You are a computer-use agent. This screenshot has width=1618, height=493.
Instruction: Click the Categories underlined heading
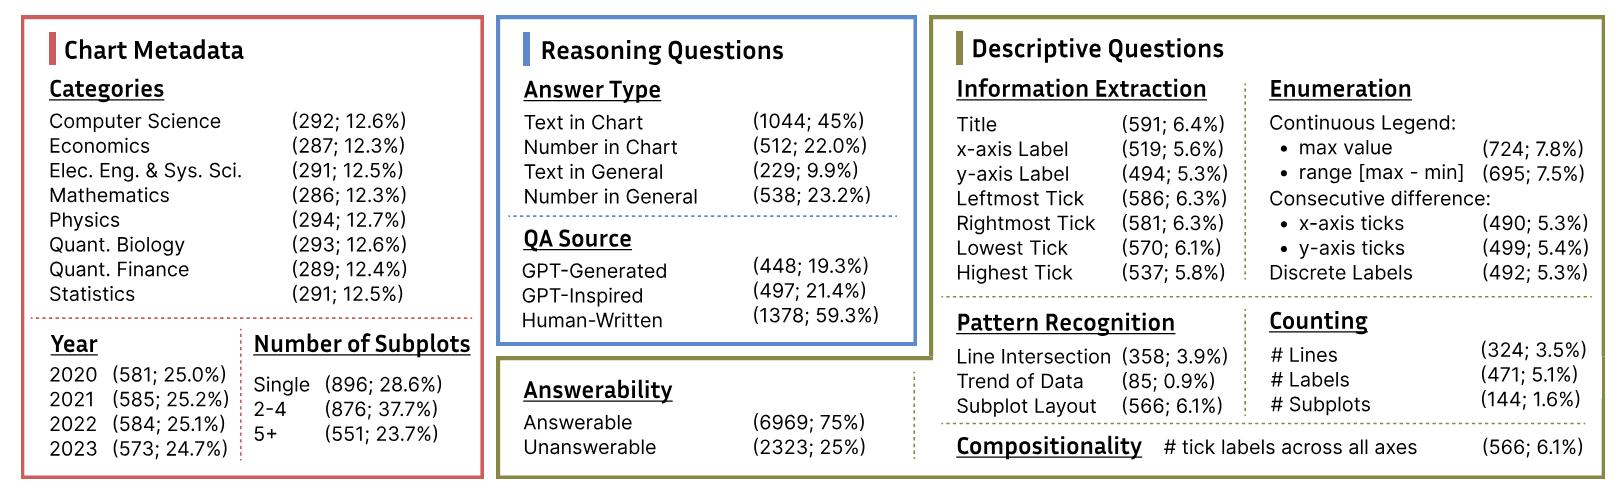point(106,89)
